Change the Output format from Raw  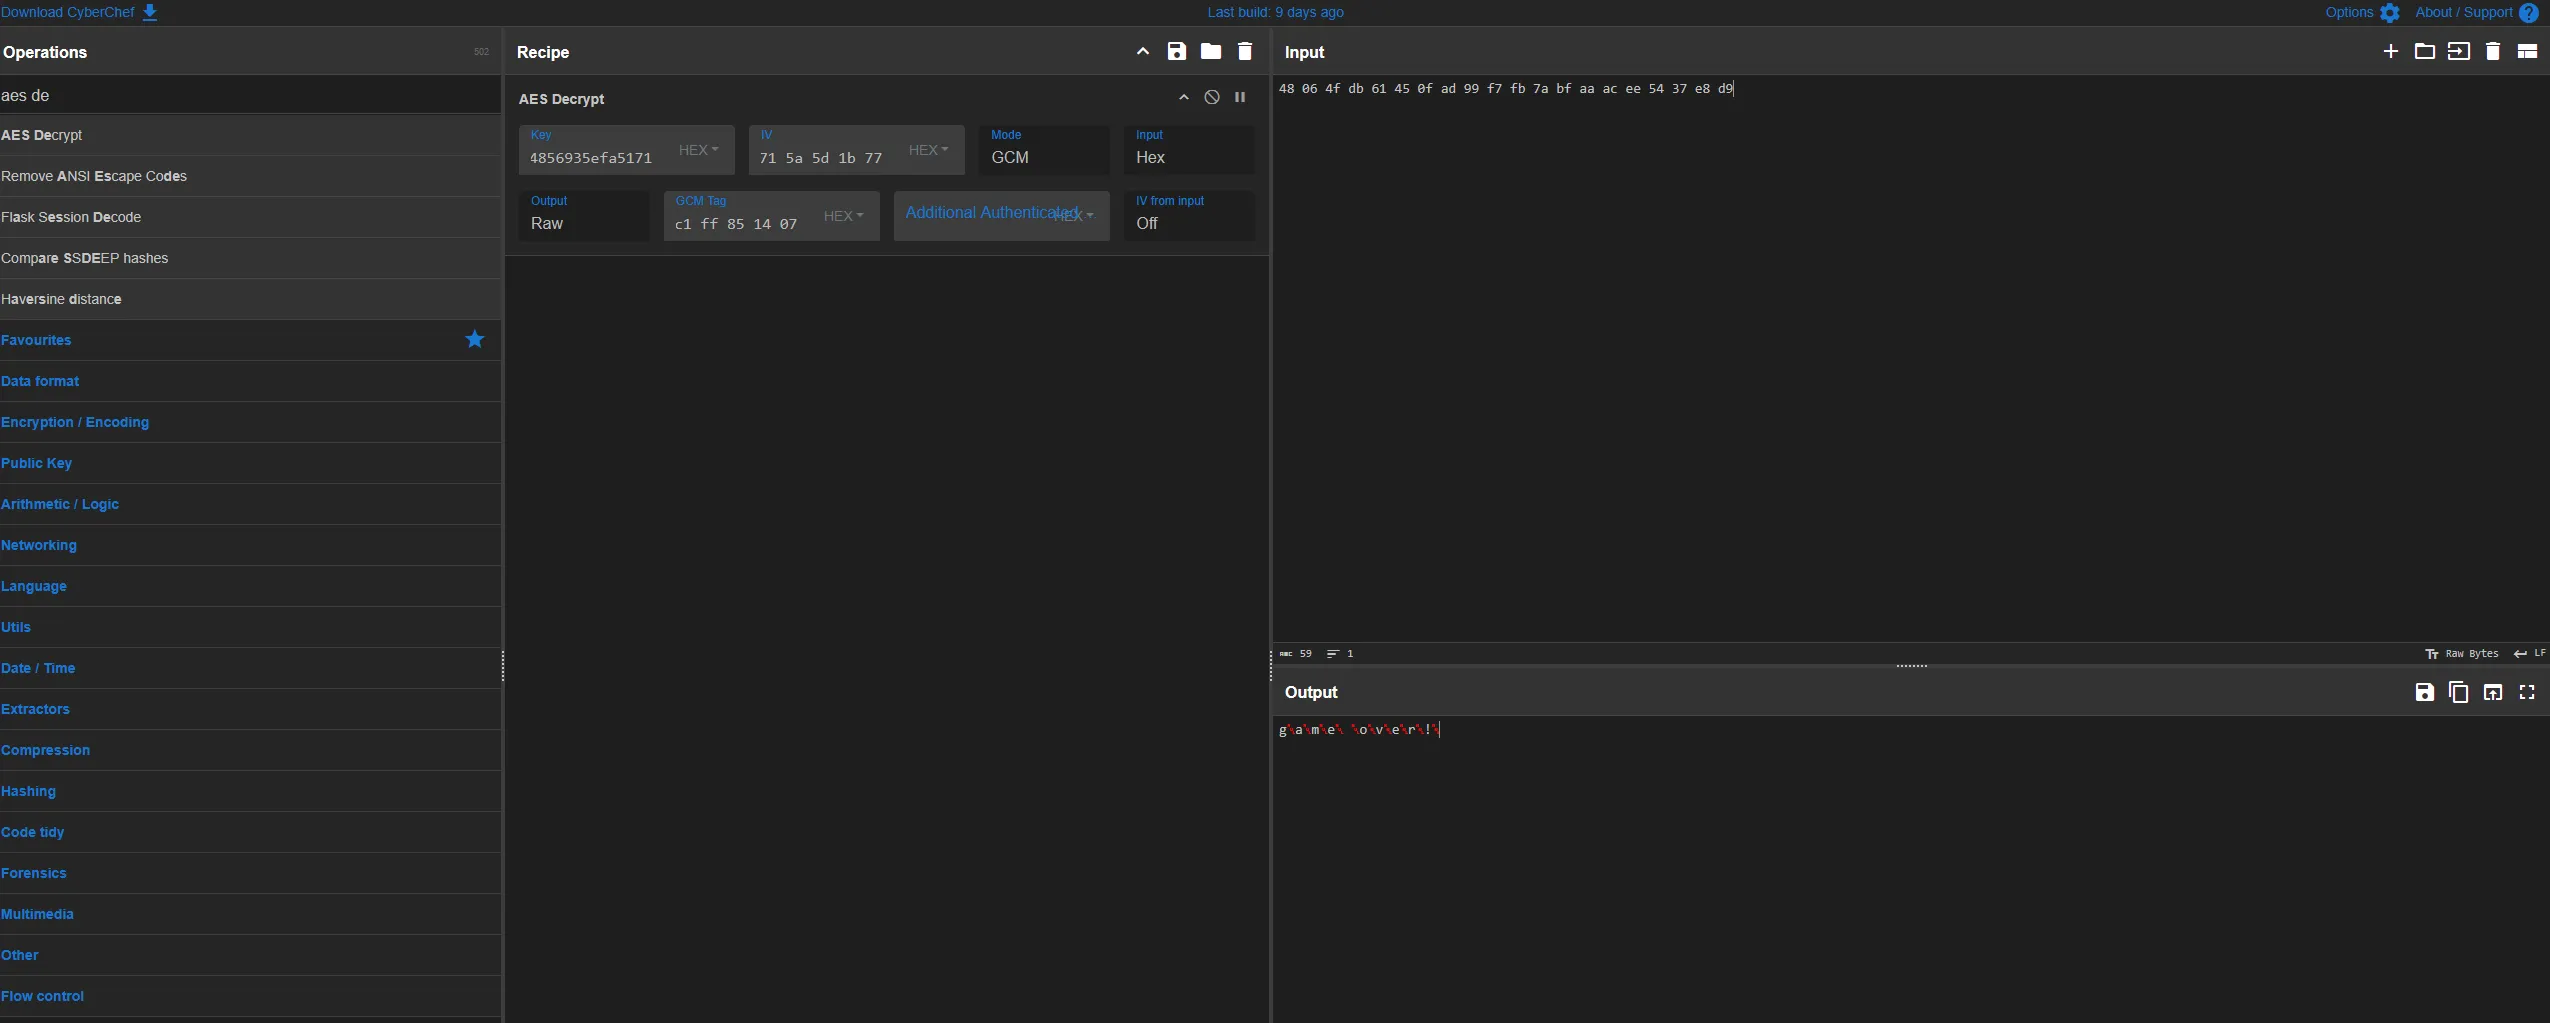(584, 216)
